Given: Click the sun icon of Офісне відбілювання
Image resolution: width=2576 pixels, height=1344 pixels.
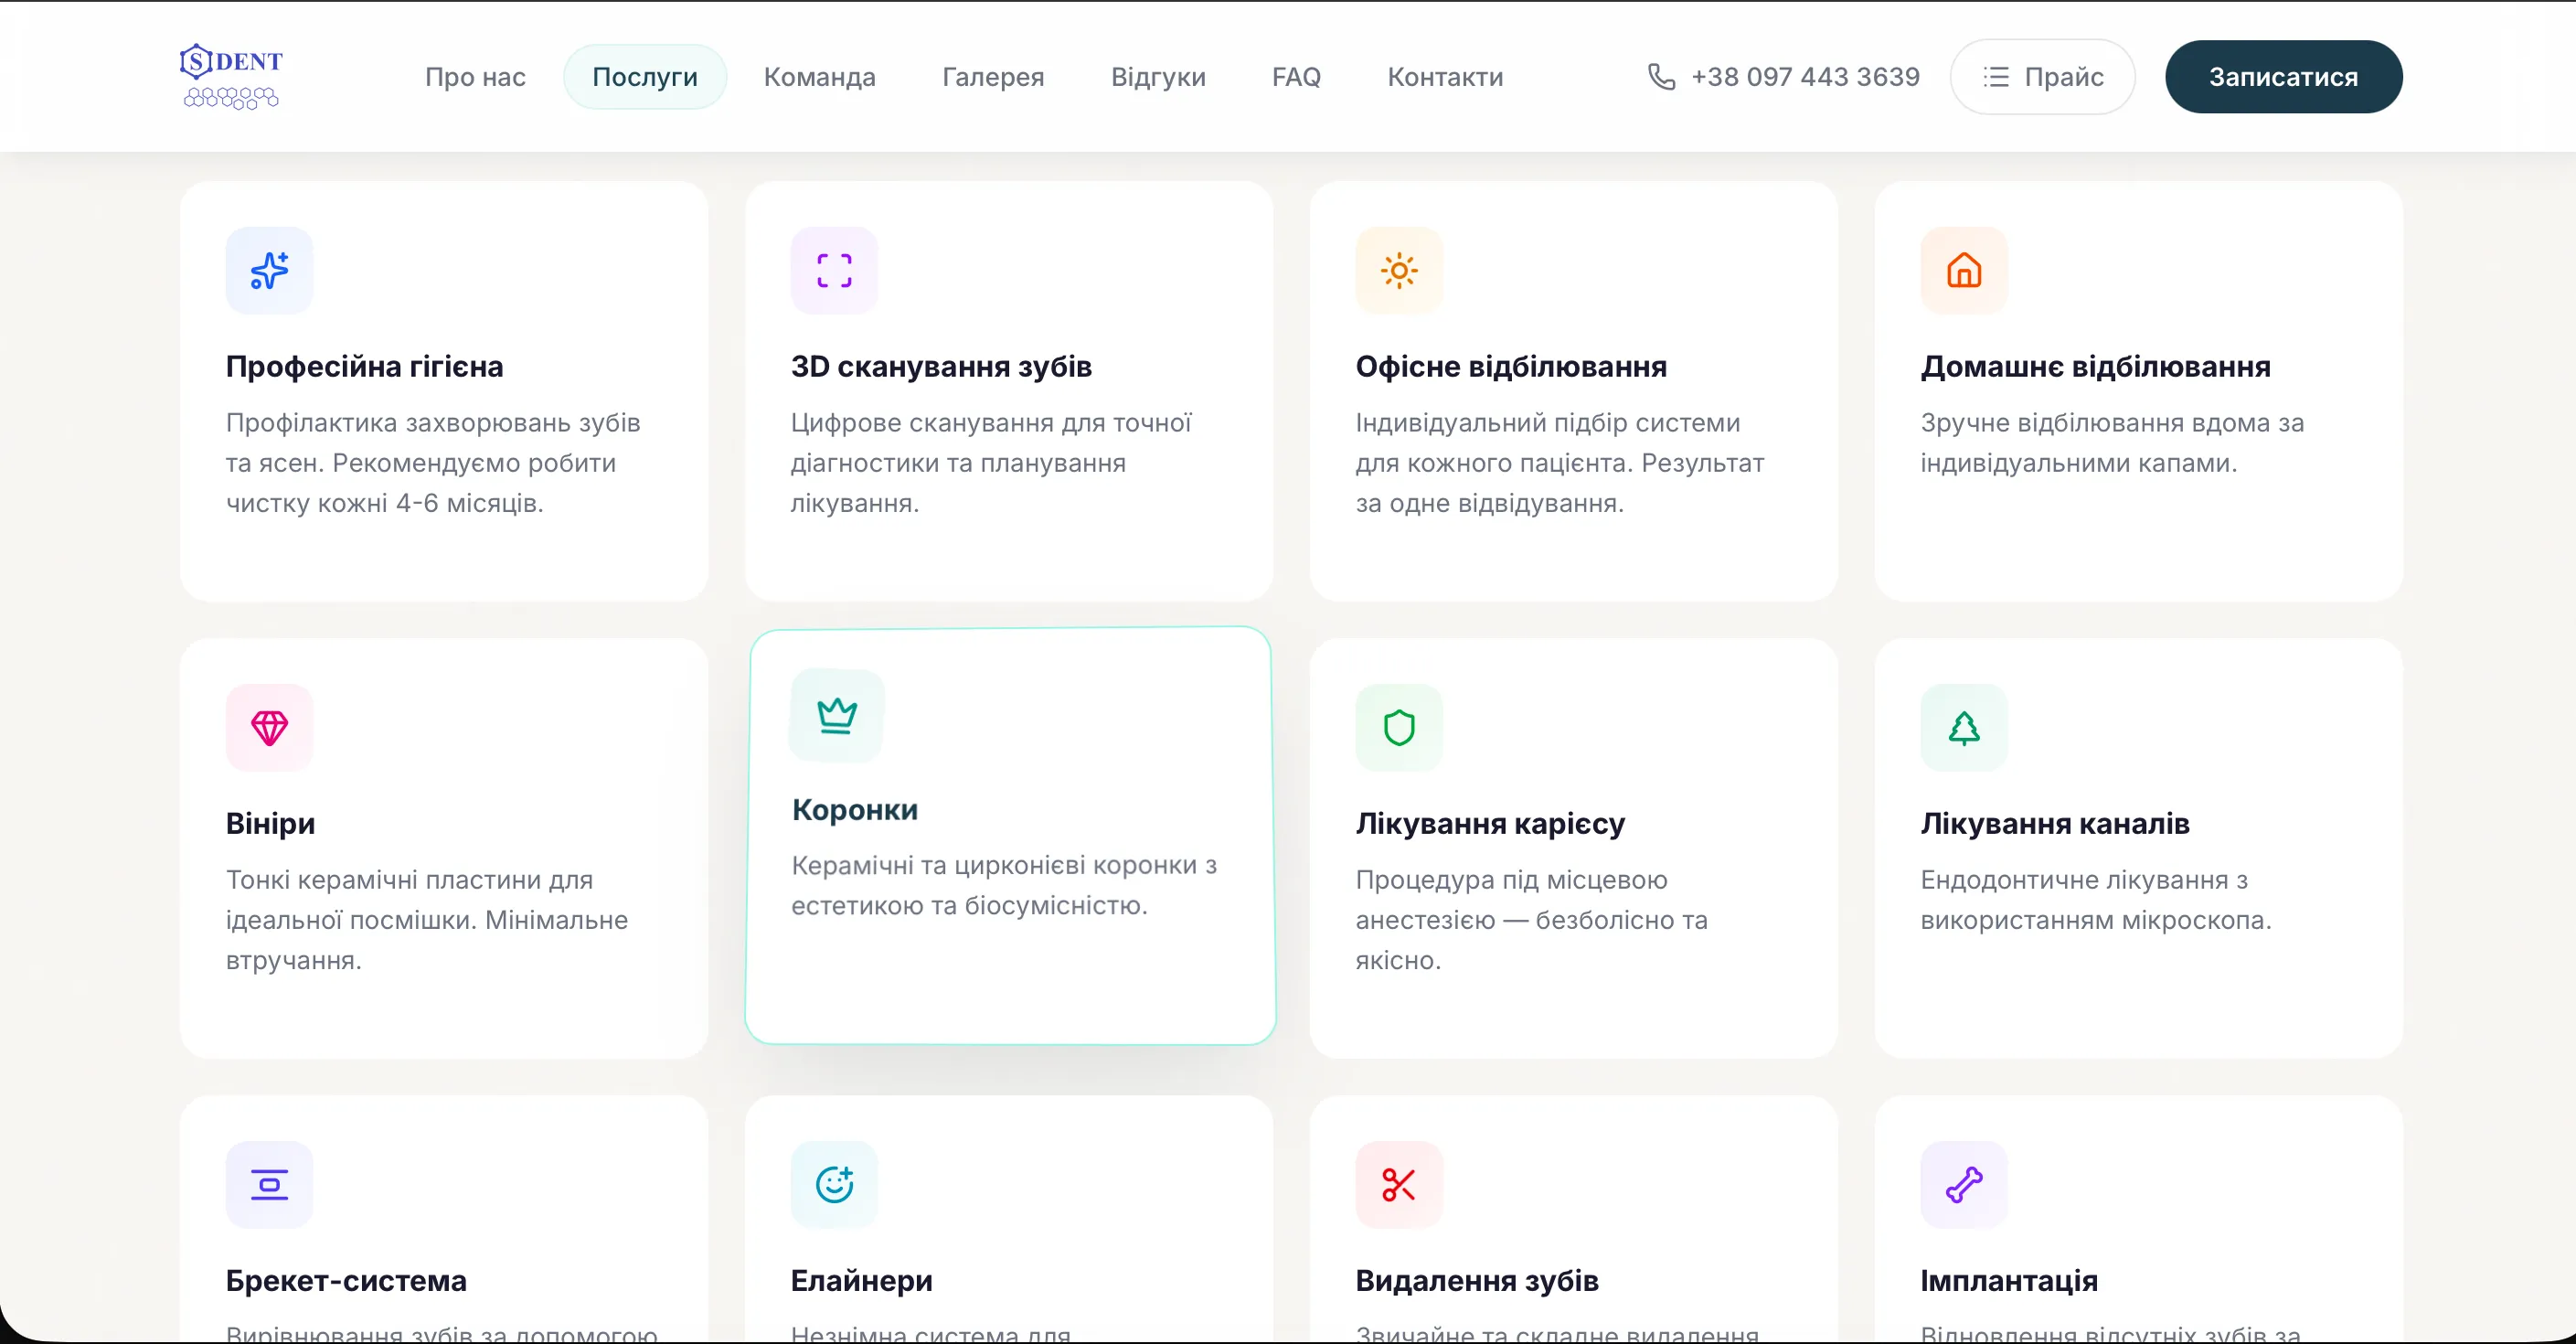Looking at the screenshot, I should coord(1399,270).
